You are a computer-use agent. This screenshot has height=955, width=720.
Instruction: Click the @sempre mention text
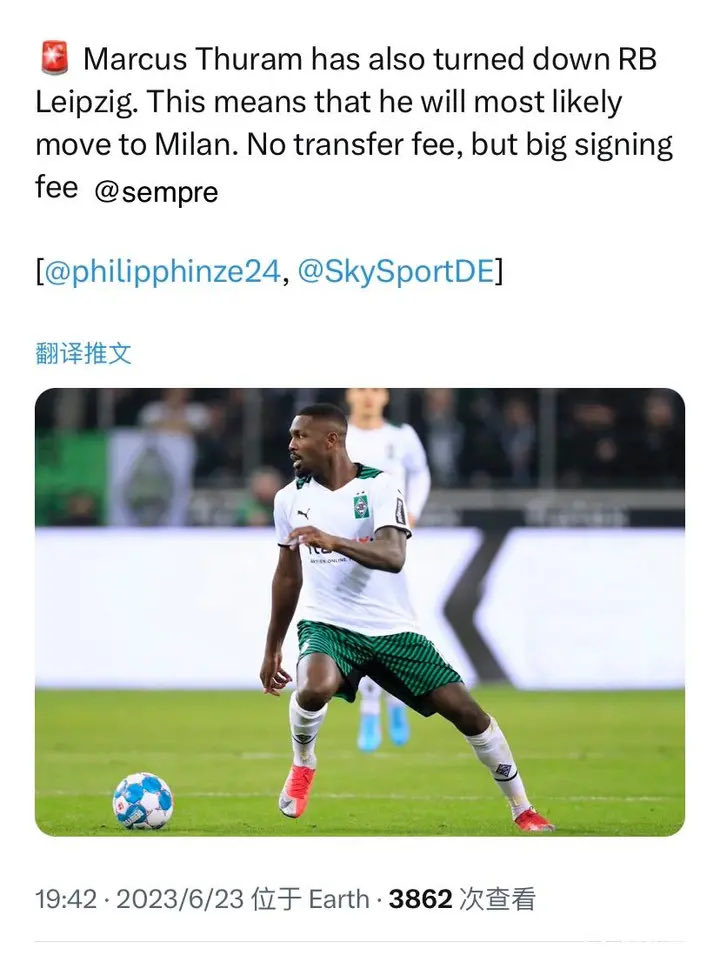coord(156,192)
